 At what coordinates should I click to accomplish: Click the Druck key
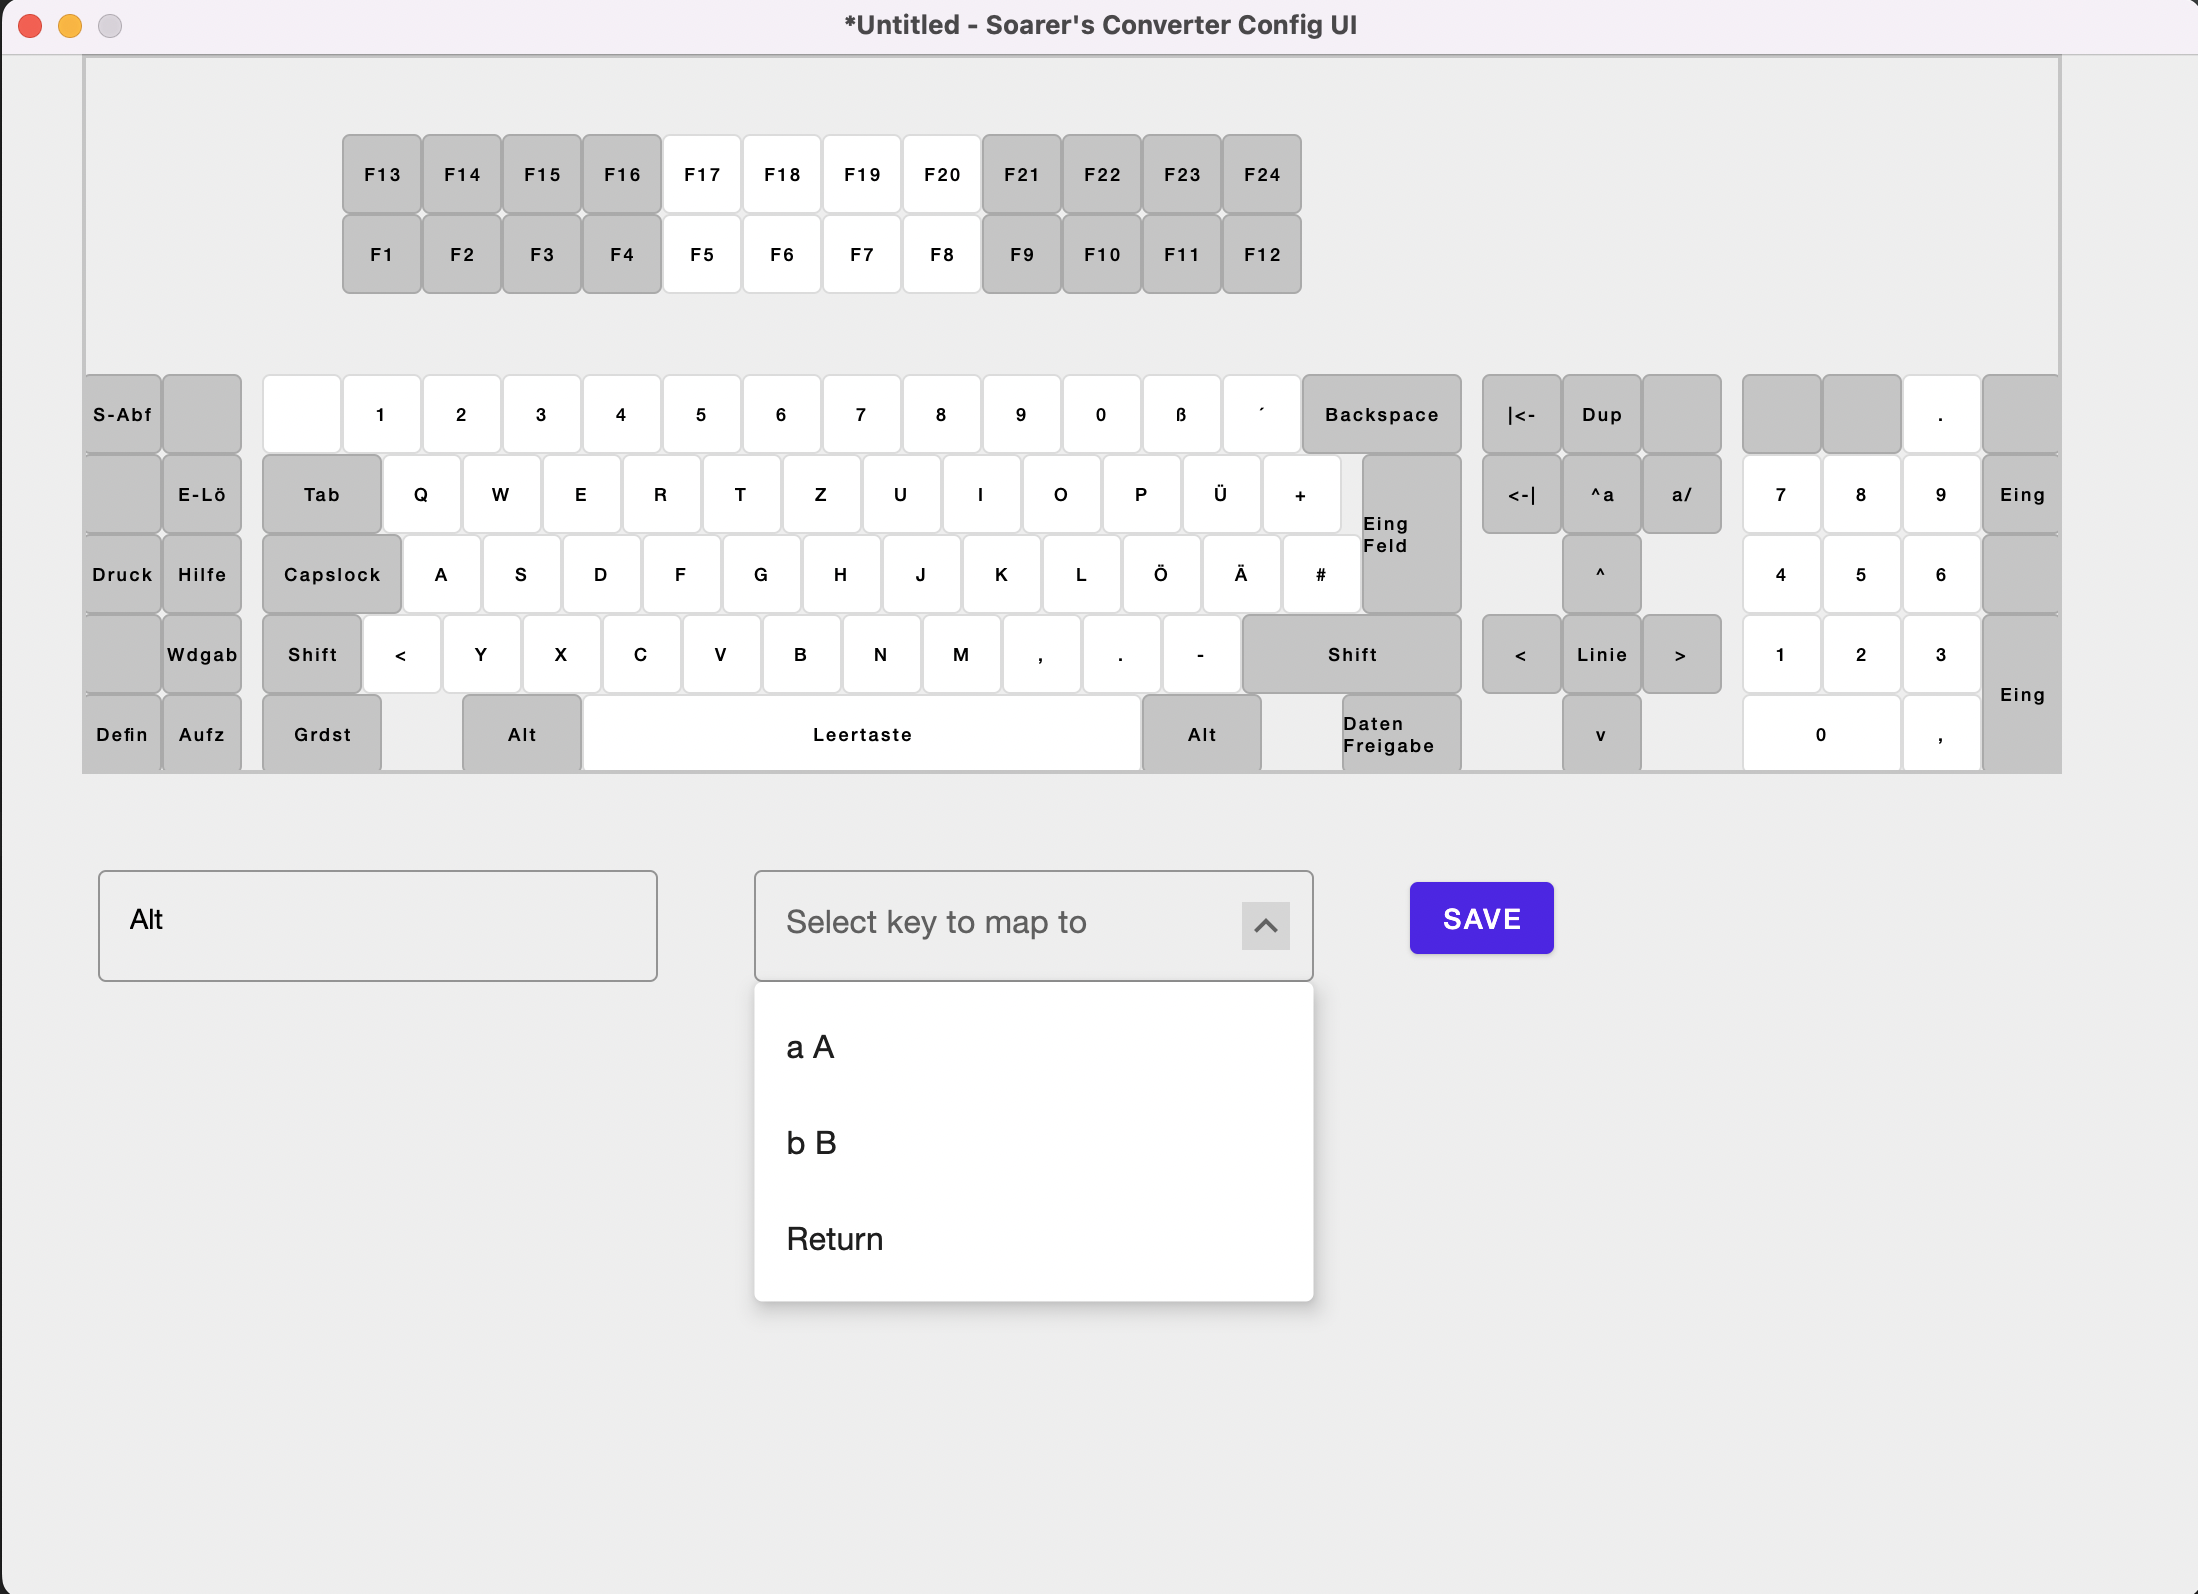click(121, 574)
